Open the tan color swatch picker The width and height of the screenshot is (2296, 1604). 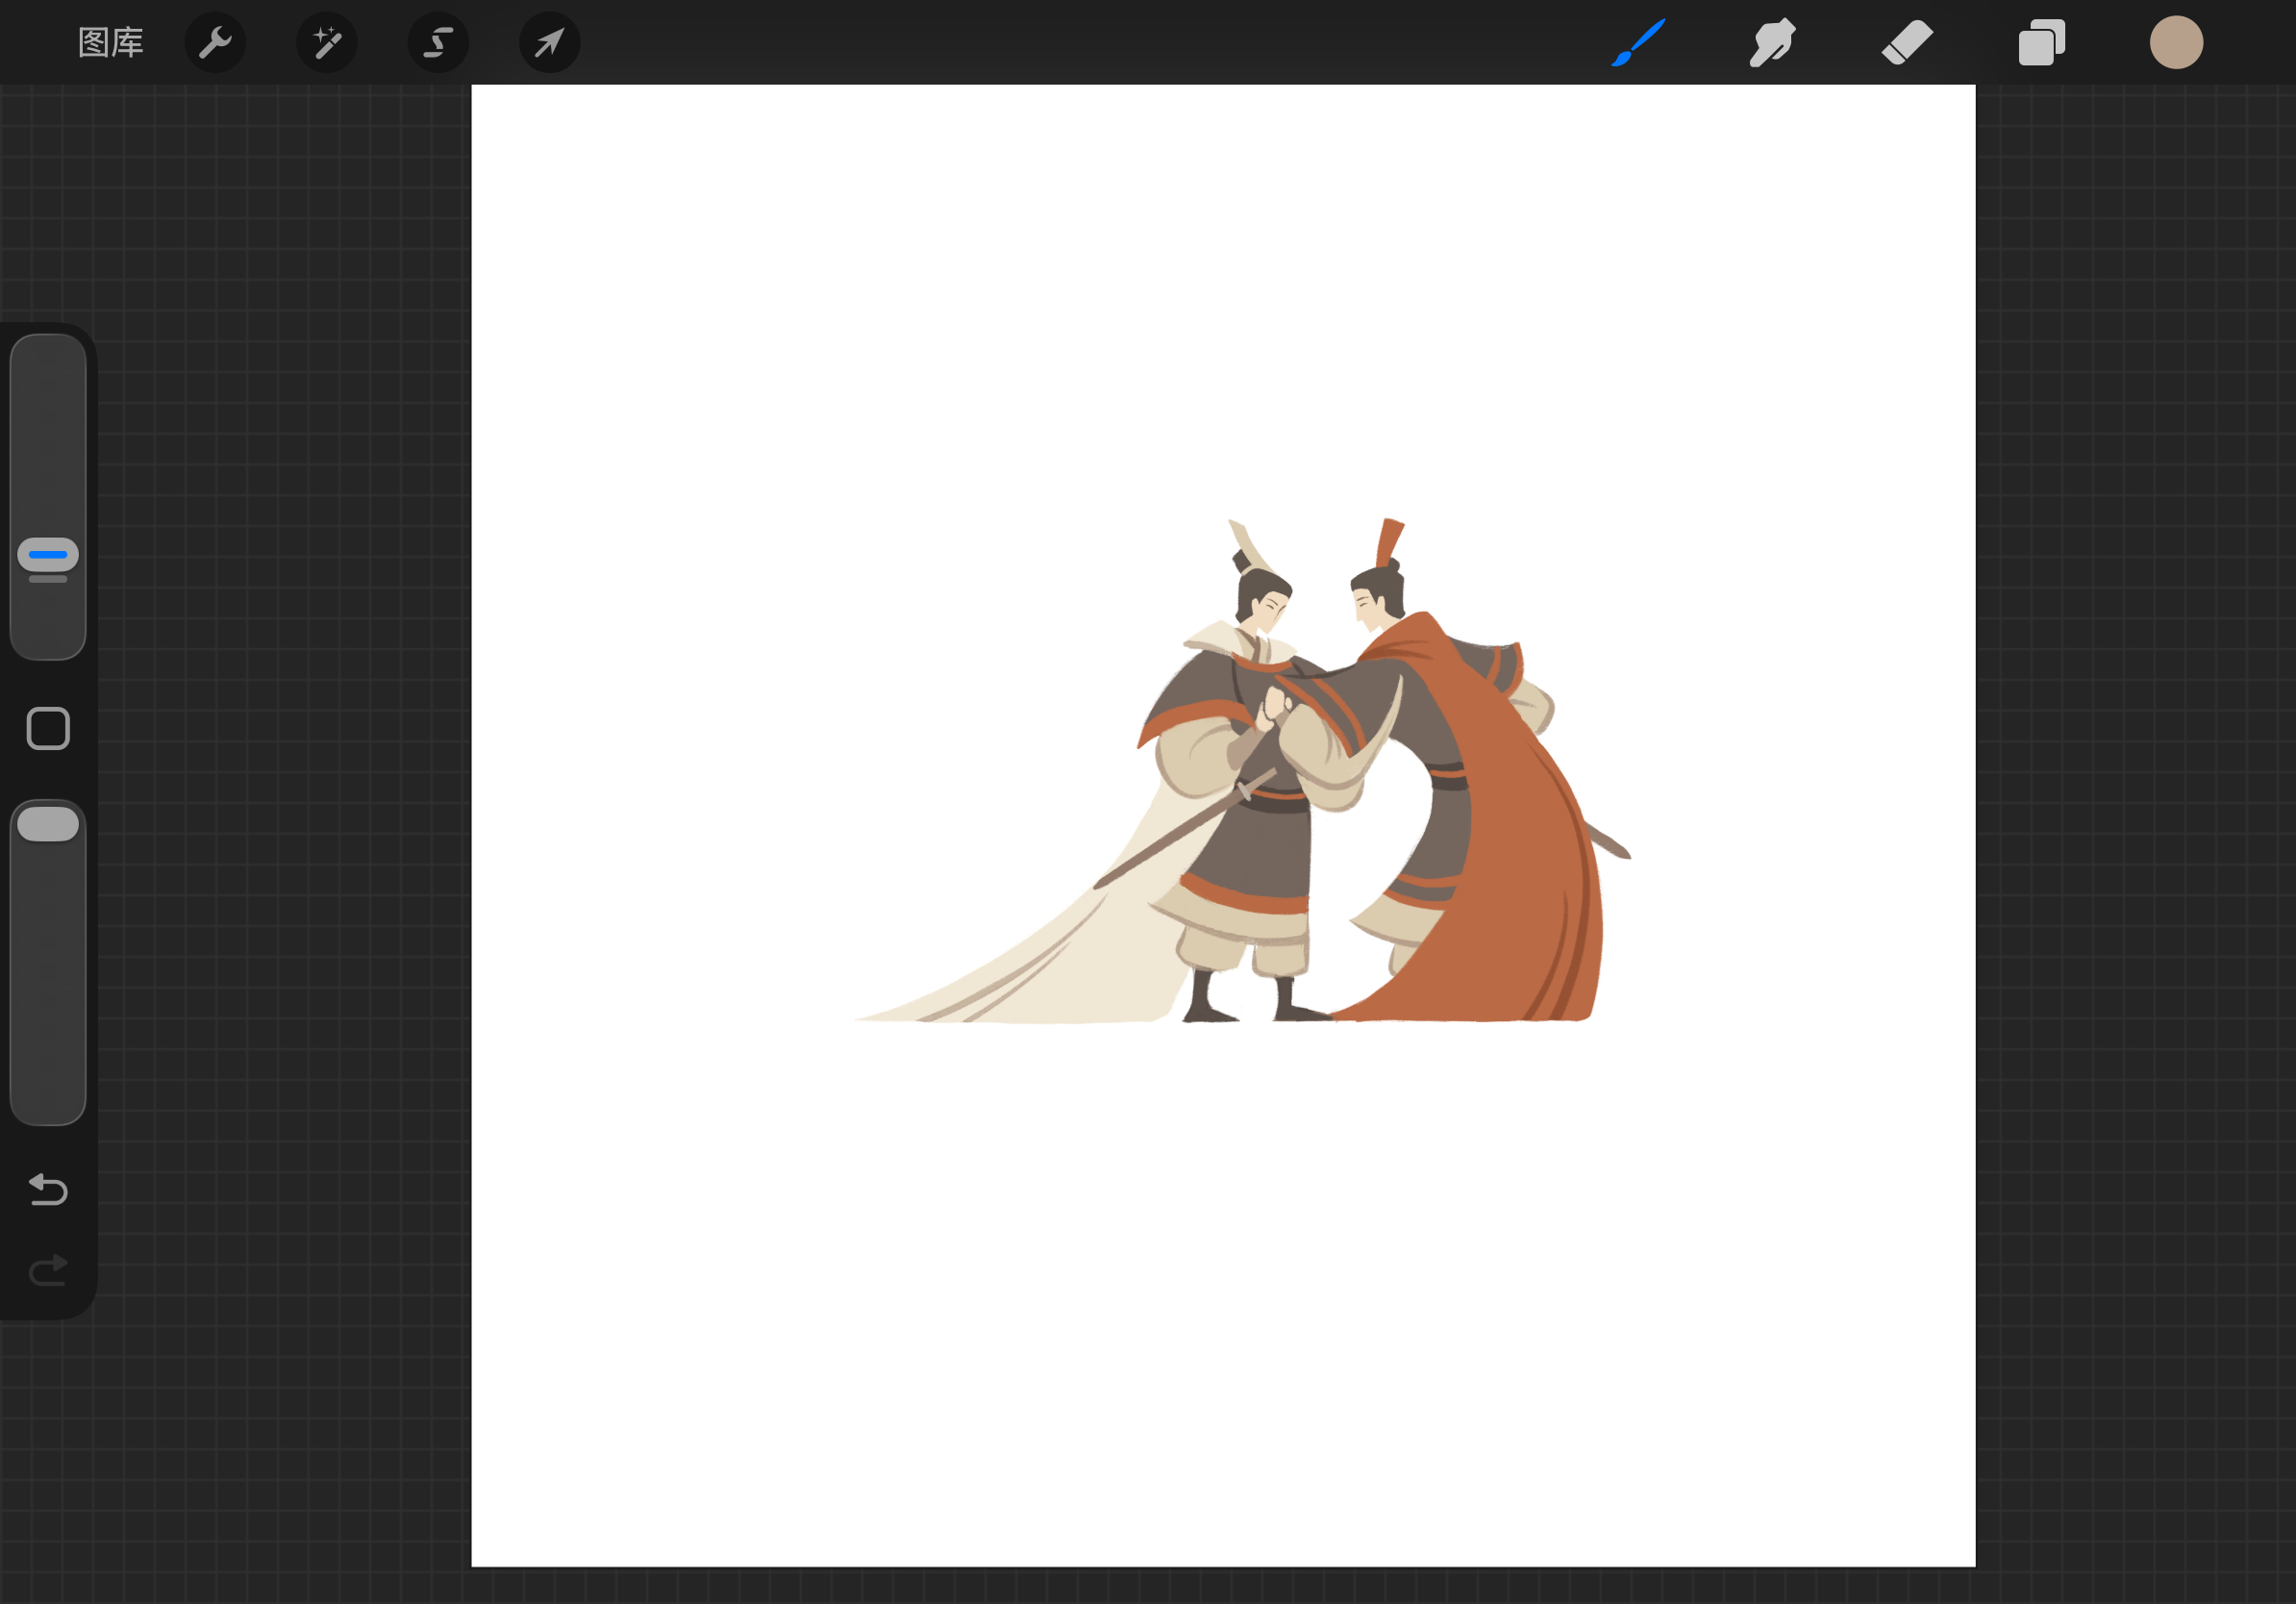2176,43
